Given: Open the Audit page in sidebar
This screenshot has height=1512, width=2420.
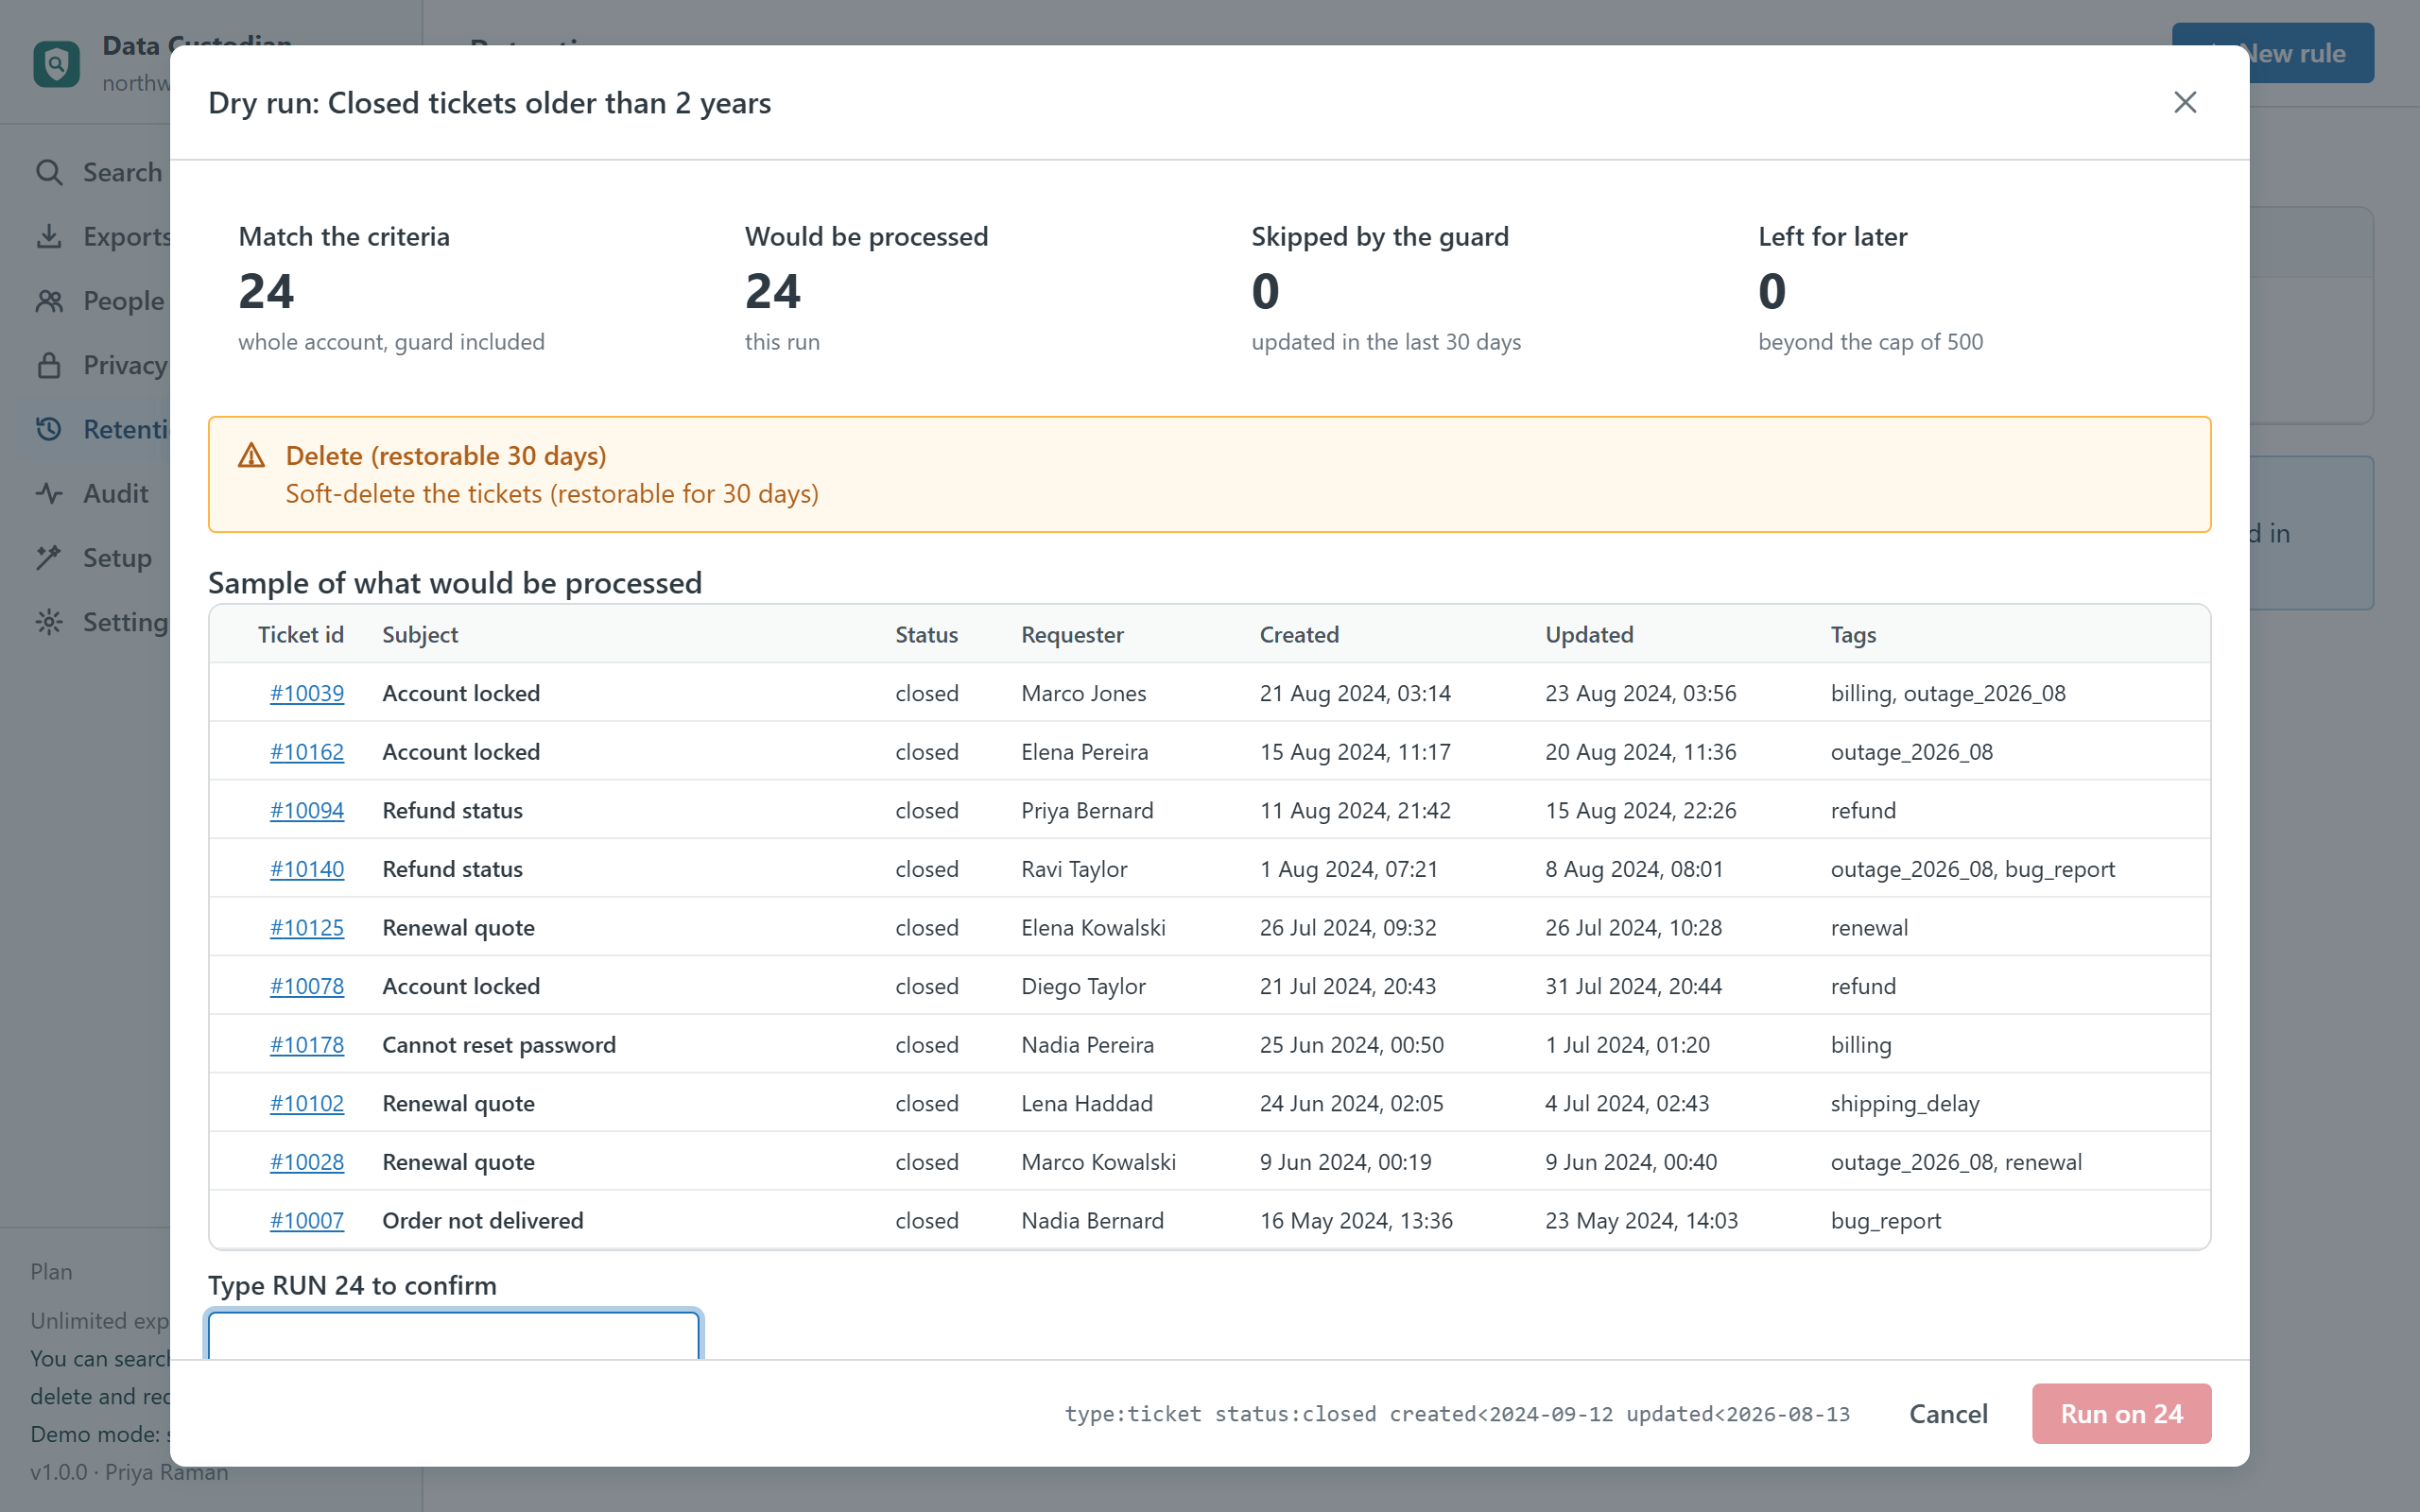Looking at the screenshot, I should (x=115, y=493).
